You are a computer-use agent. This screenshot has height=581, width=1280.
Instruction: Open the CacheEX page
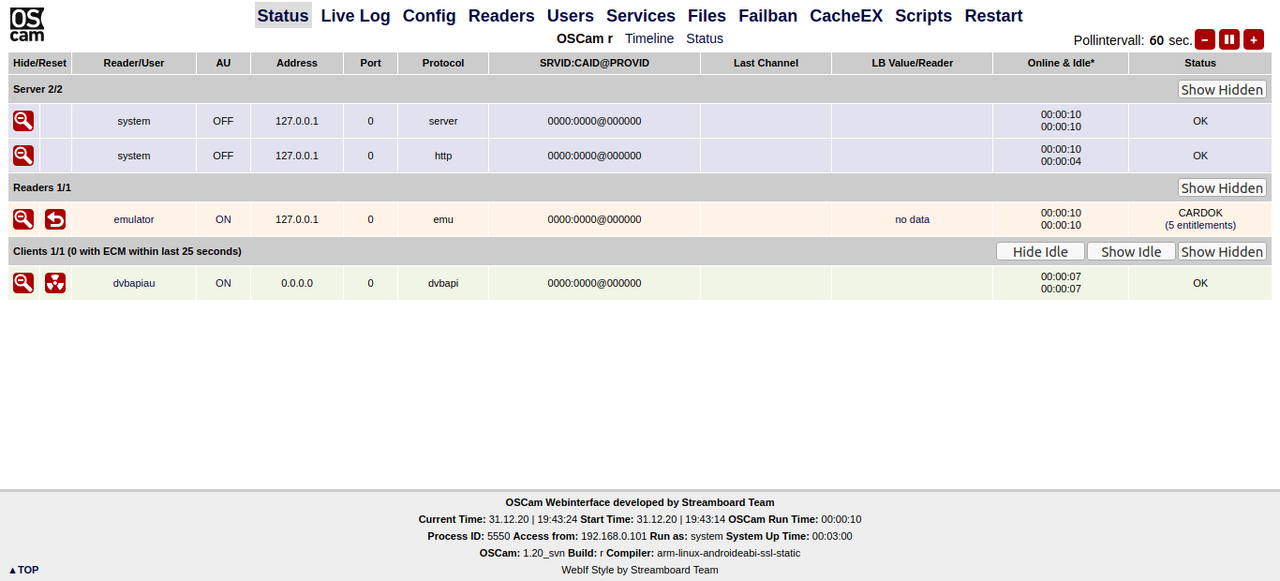pyautogui.click(x=846, y=16)
